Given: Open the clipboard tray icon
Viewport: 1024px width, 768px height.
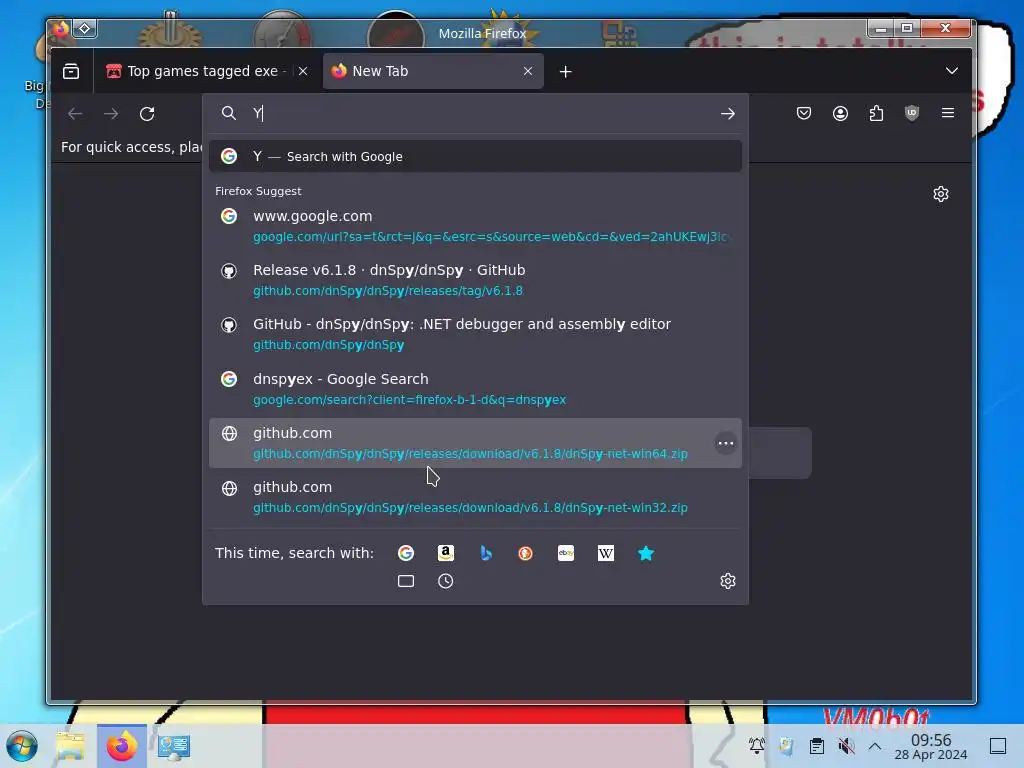Looking at the screenshot, I should pos(816,746).
